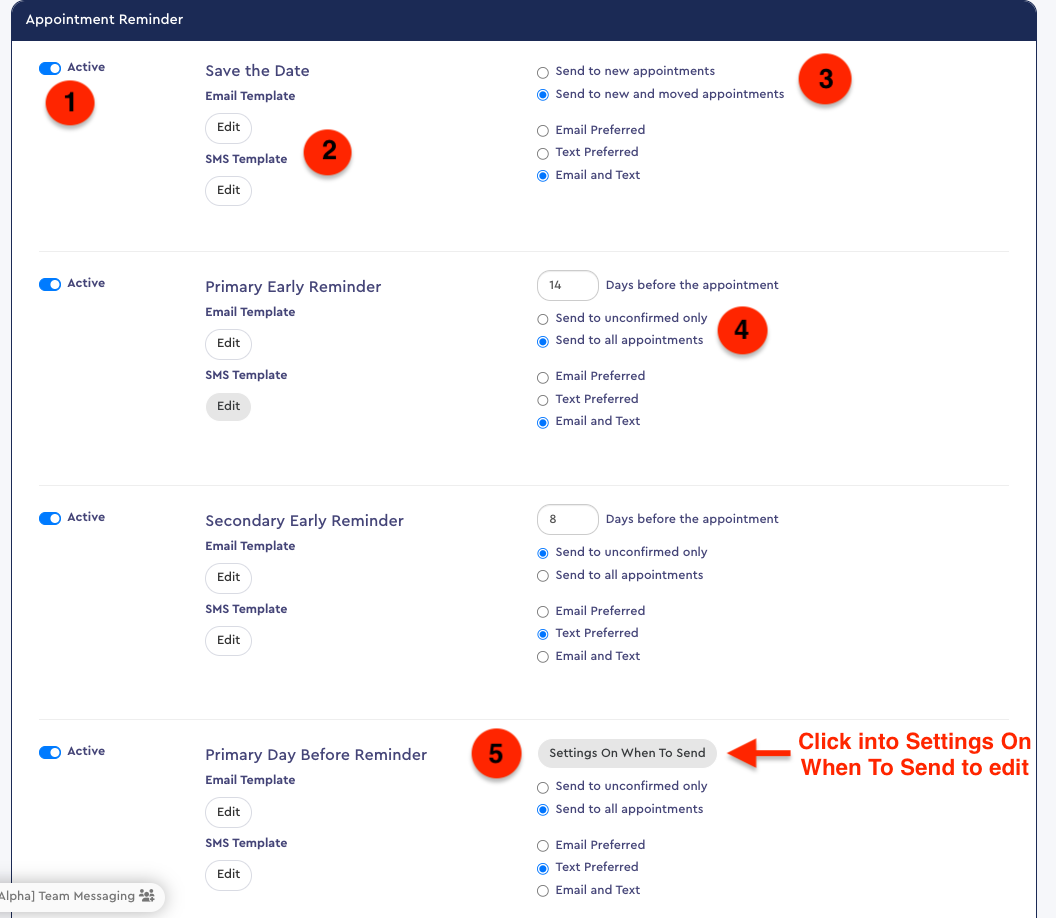Edit the Save the Date SMS template
Screen dimensions: 1056x918
click(228, 190)
